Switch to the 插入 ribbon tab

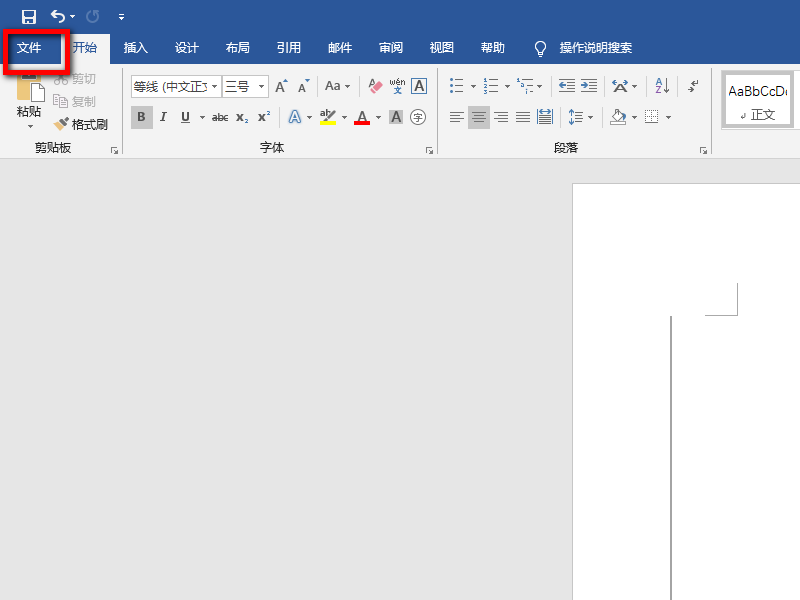136,48
